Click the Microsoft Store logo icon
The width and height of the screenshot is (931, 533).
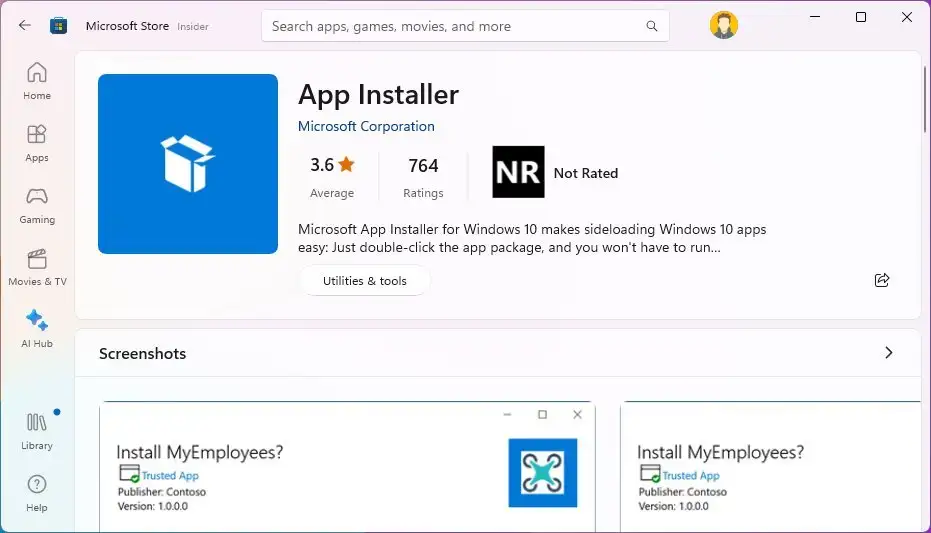pyautogui.click(x=58, y=26)
